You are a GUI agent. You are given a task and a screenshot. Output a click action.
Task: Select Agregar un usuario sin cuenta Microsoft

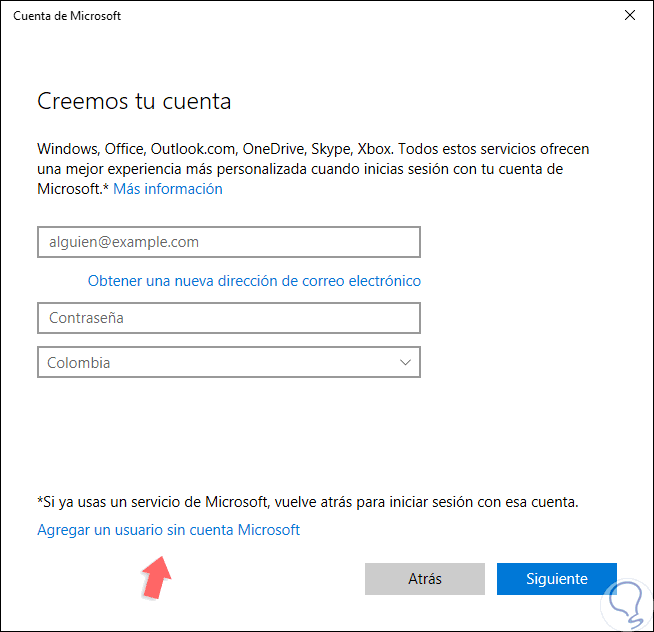tap(168, 530)
